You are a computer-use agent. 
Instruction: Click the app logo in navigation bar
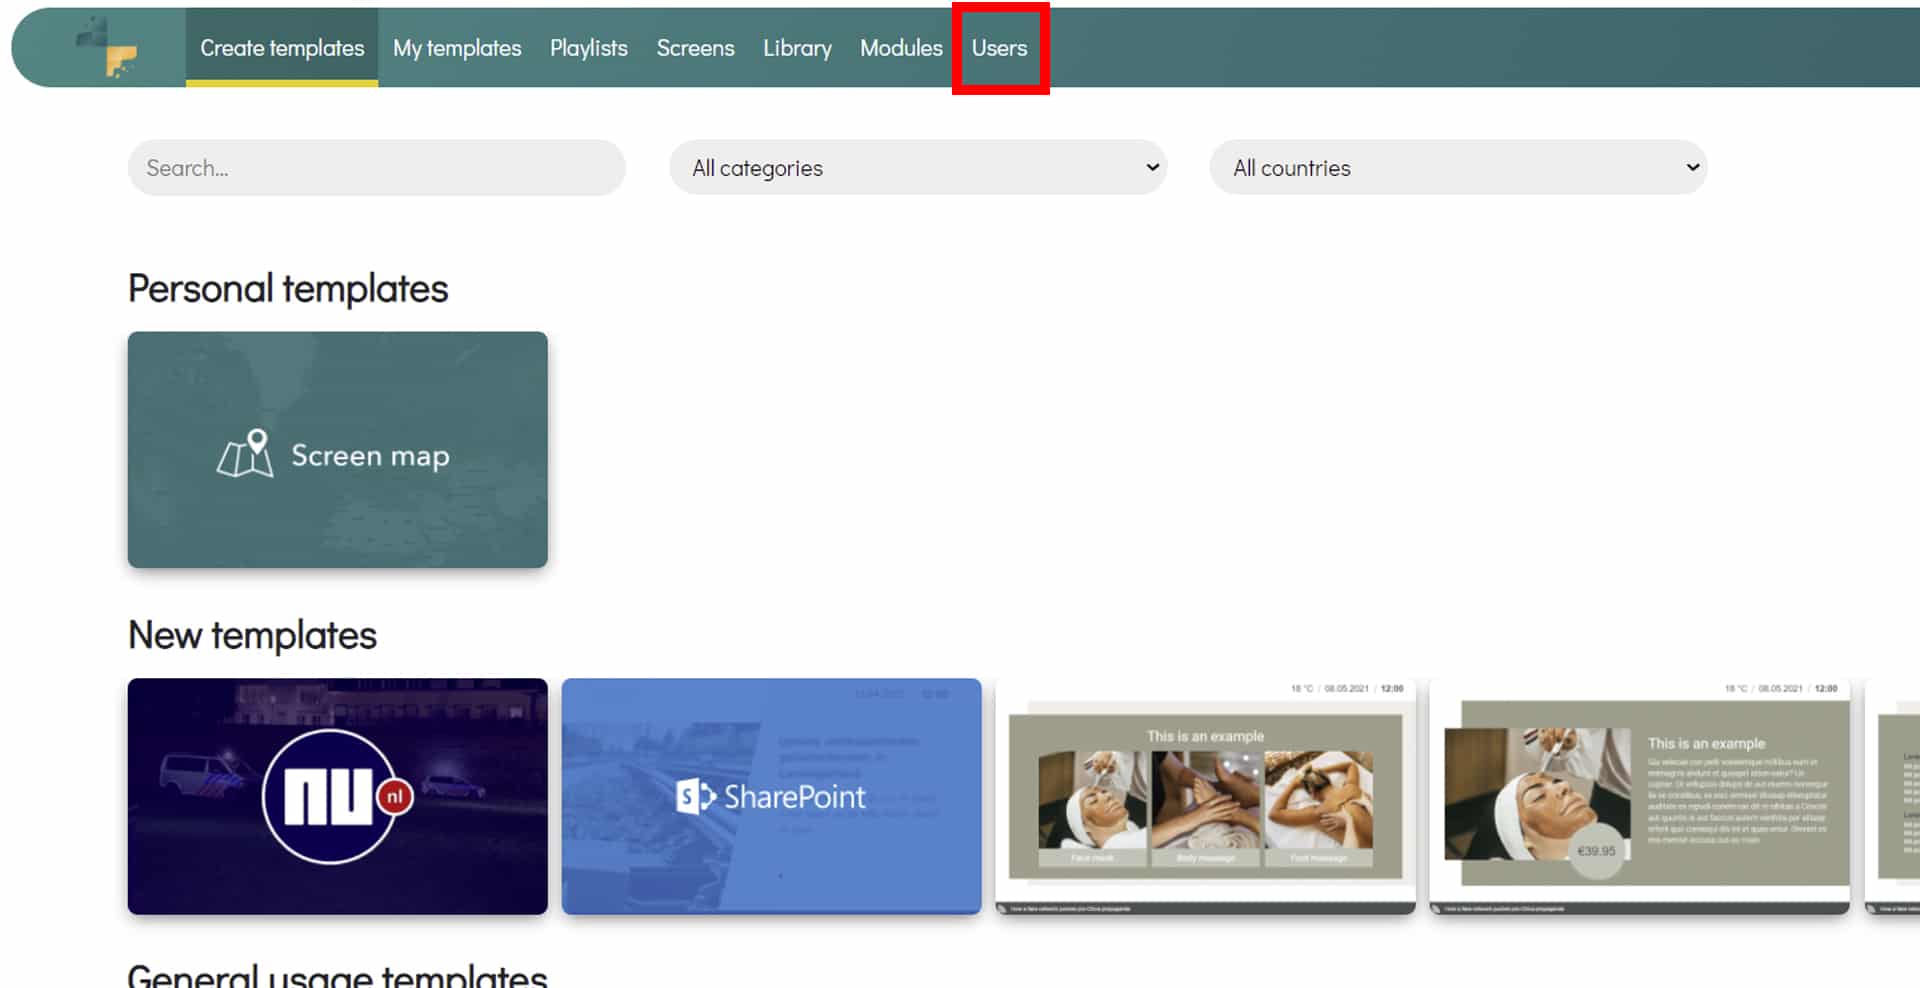108,48
